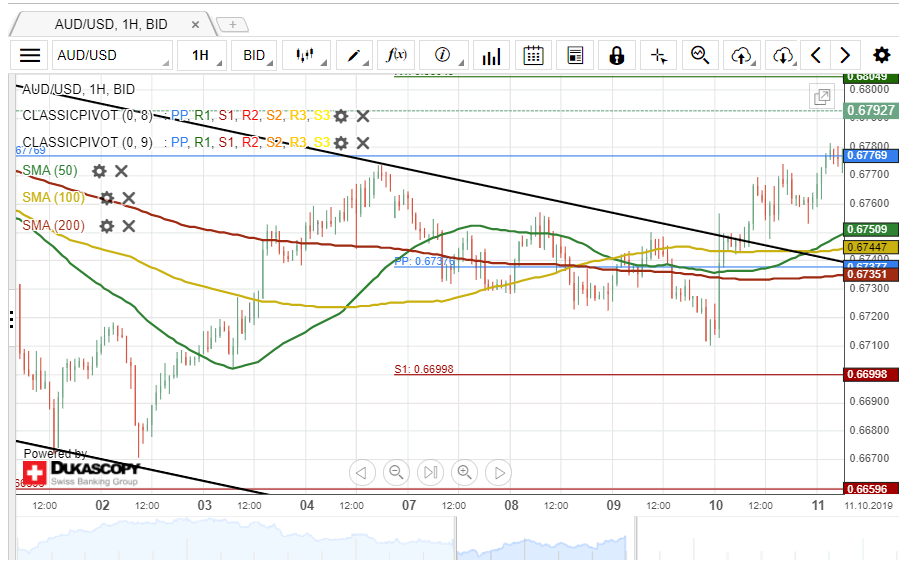The width and height of the screenshot is (916, 564).
Task: Click the bottom timeline overview navigator
Action: 430,539
